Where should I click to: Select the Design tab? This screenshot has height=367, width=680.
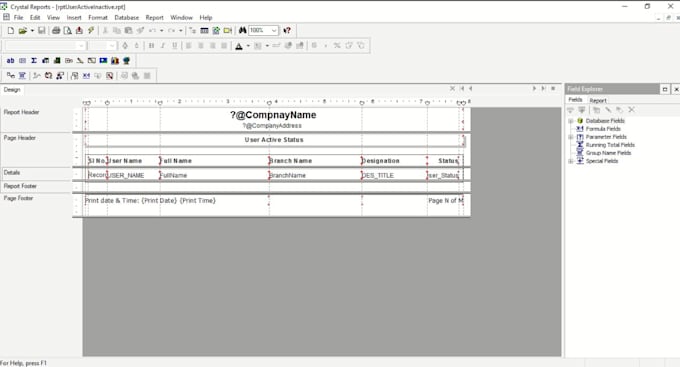click(x=12, y=90)
